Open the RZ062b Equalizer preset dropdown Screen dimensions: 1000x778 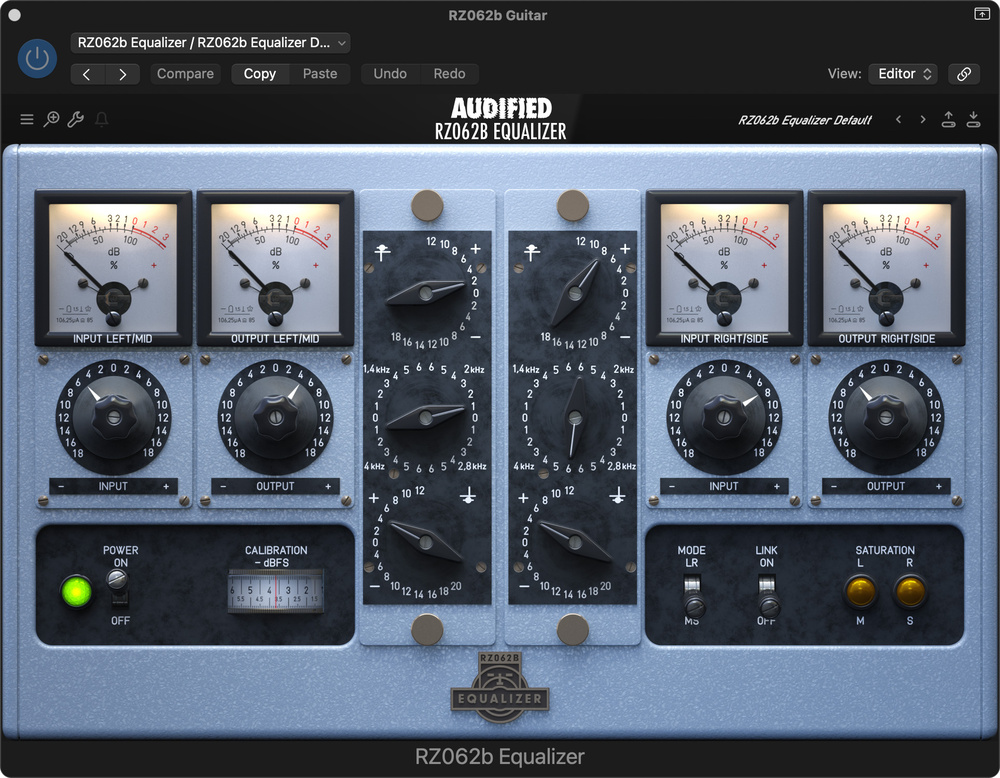click(x=210, y=42)
